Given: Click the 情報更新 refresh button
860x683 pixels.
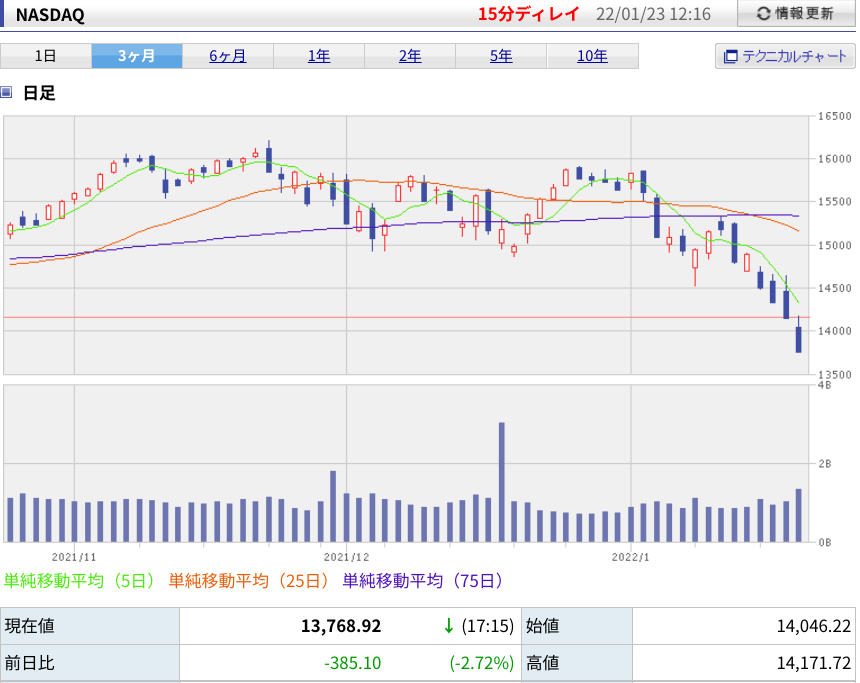Looking at the screenshot, I should point(796,13).
